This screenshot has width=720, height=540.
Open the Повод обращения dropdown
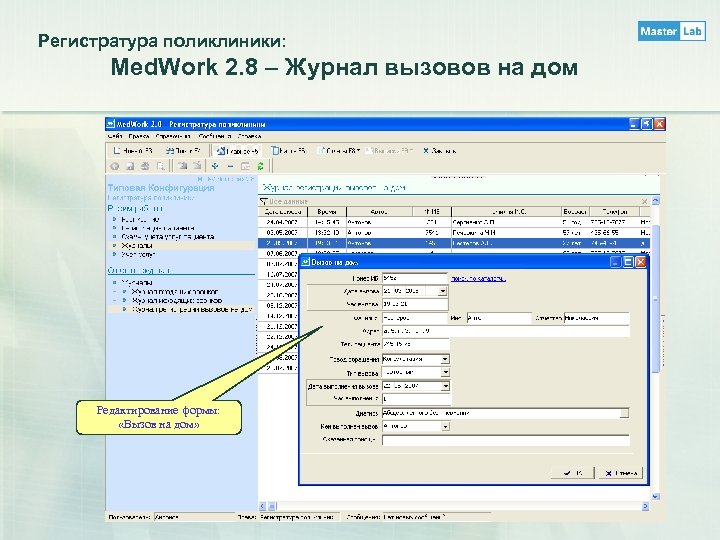(x=445, y=359)
